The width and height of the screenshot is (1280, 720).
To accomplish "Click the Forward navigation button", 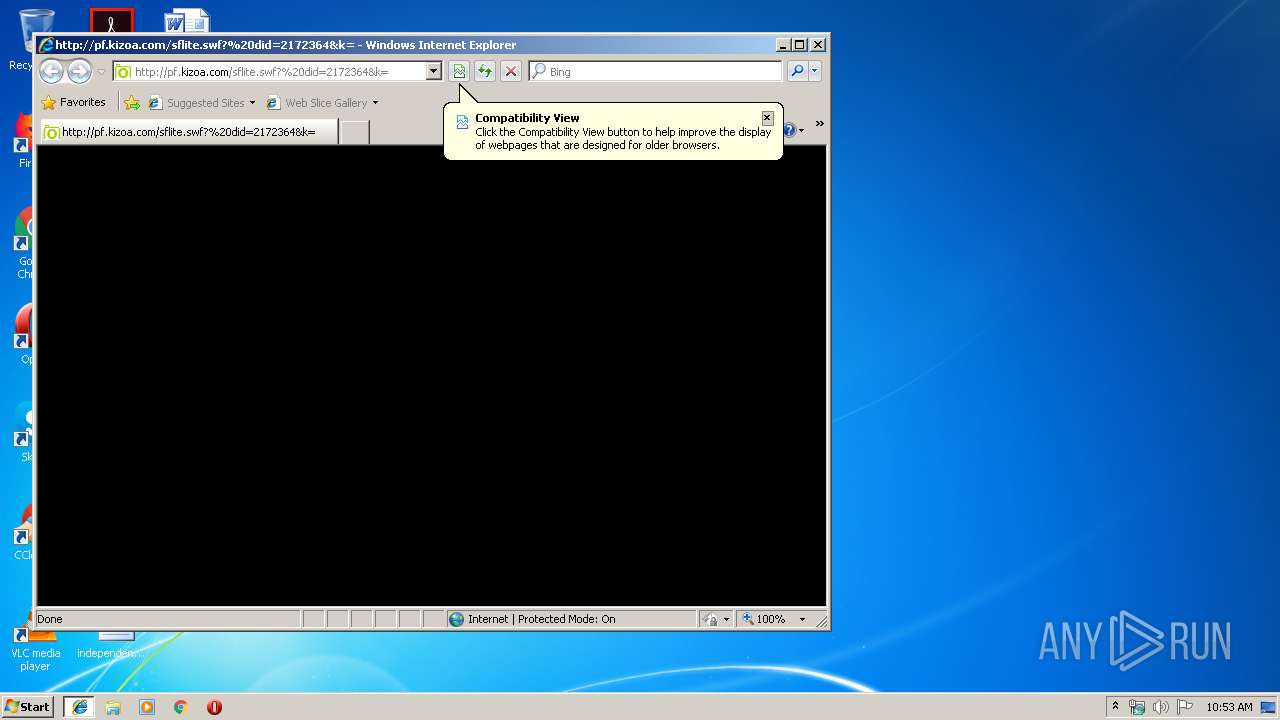I will [79, 71].
